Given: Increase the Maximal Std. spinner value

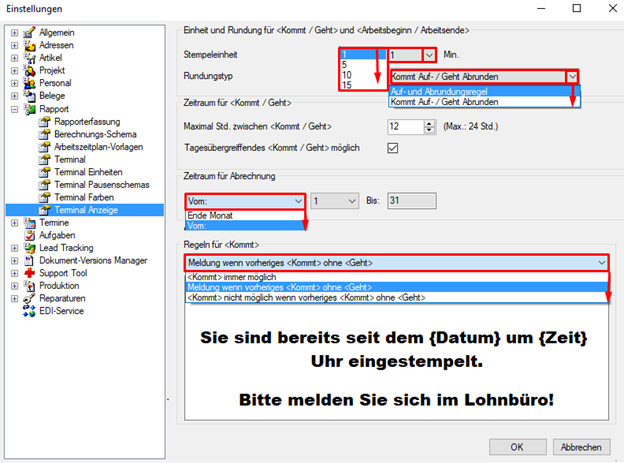Looking at the screenshot, I should (x=429, y=124).
